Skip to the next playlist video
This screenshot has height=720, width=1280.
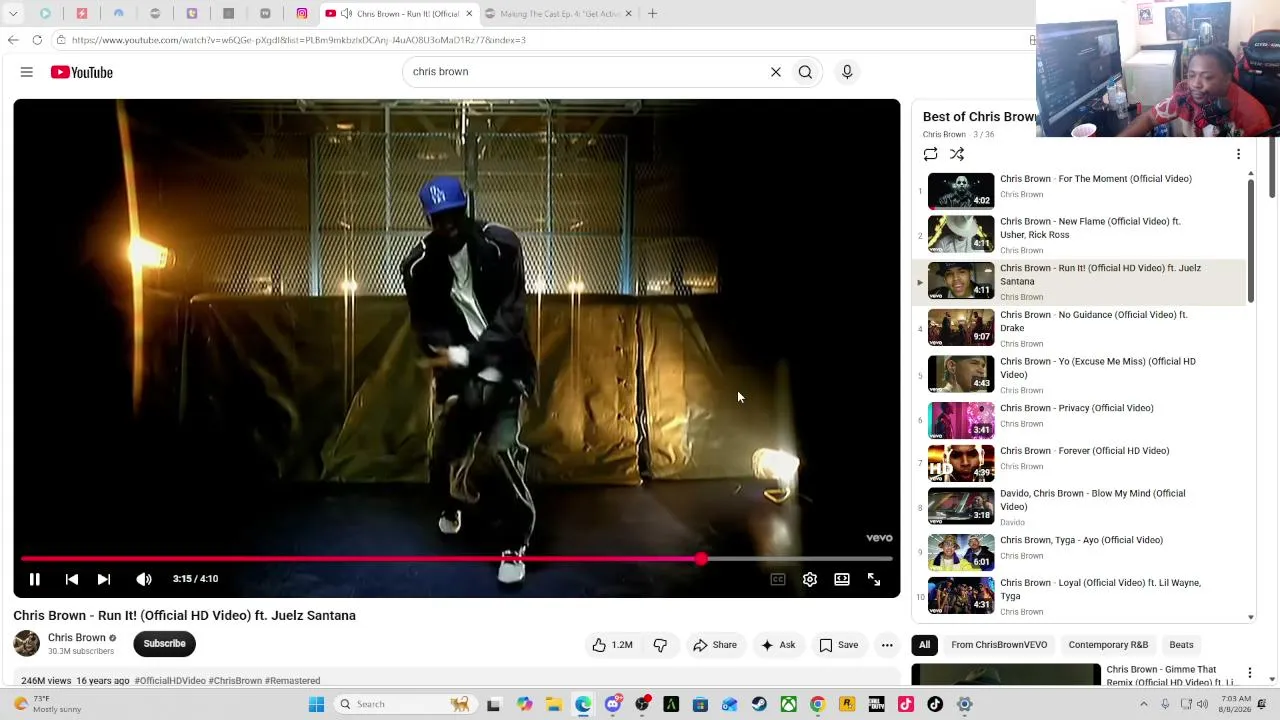[104, 579]
